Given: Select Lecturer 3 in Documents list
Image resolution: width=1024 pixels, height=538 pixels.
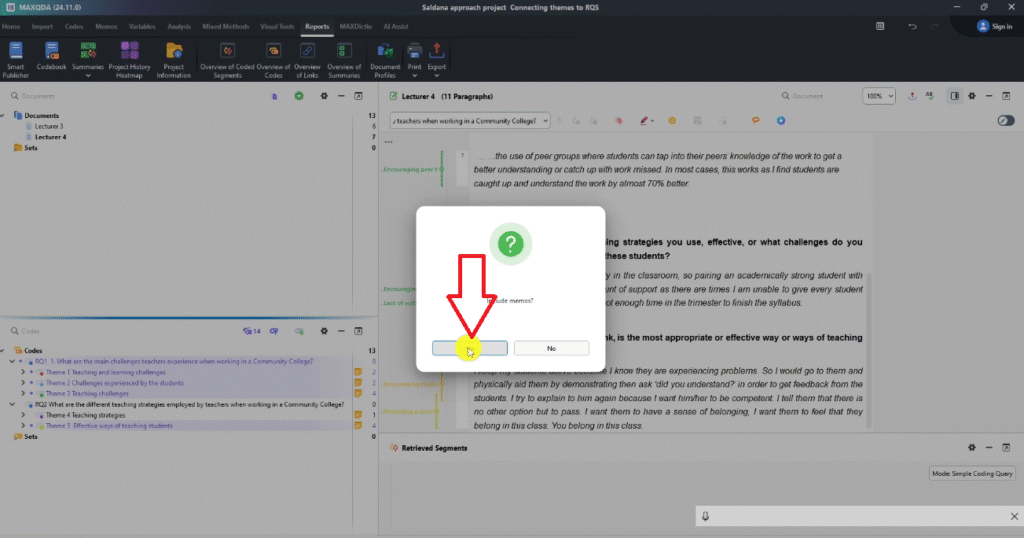Looking at the screenshot, I should [x=49, y=127].
